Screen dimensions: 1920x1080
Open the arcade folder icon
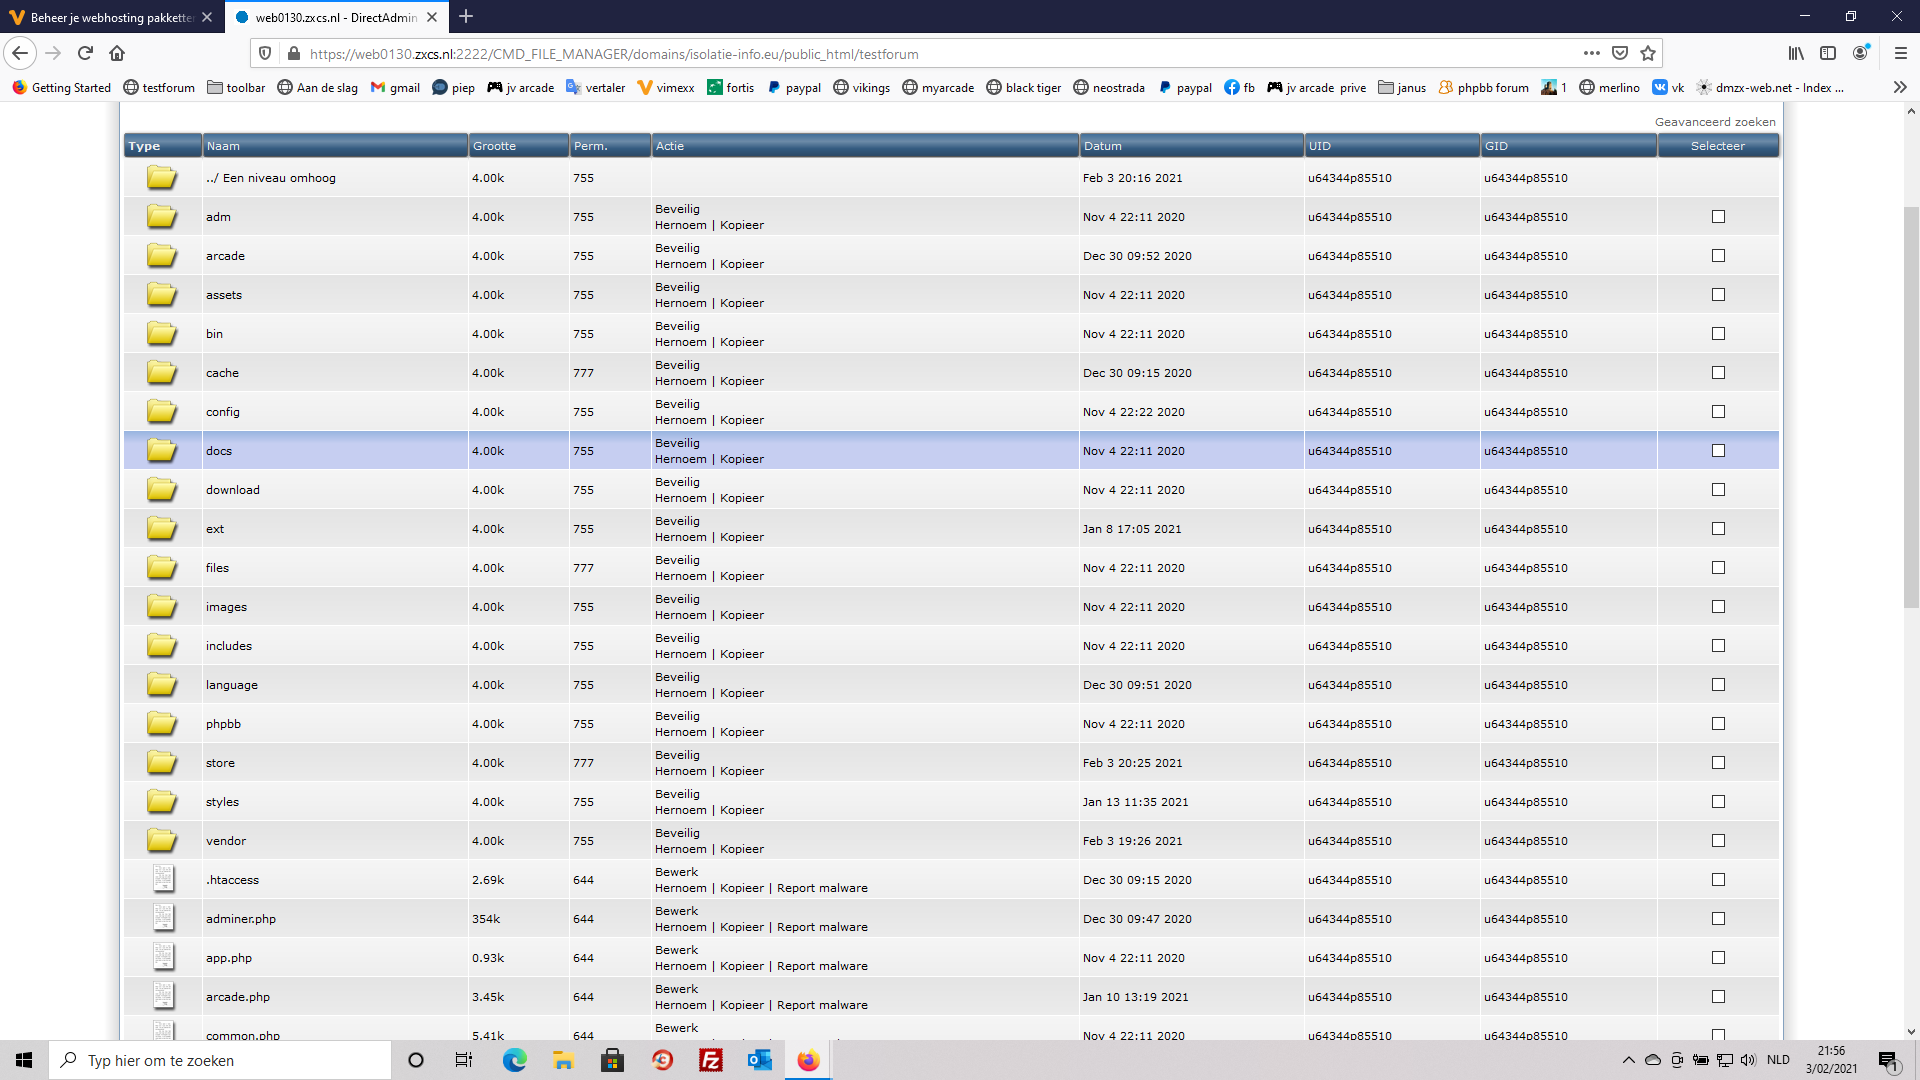pos(161,255)
